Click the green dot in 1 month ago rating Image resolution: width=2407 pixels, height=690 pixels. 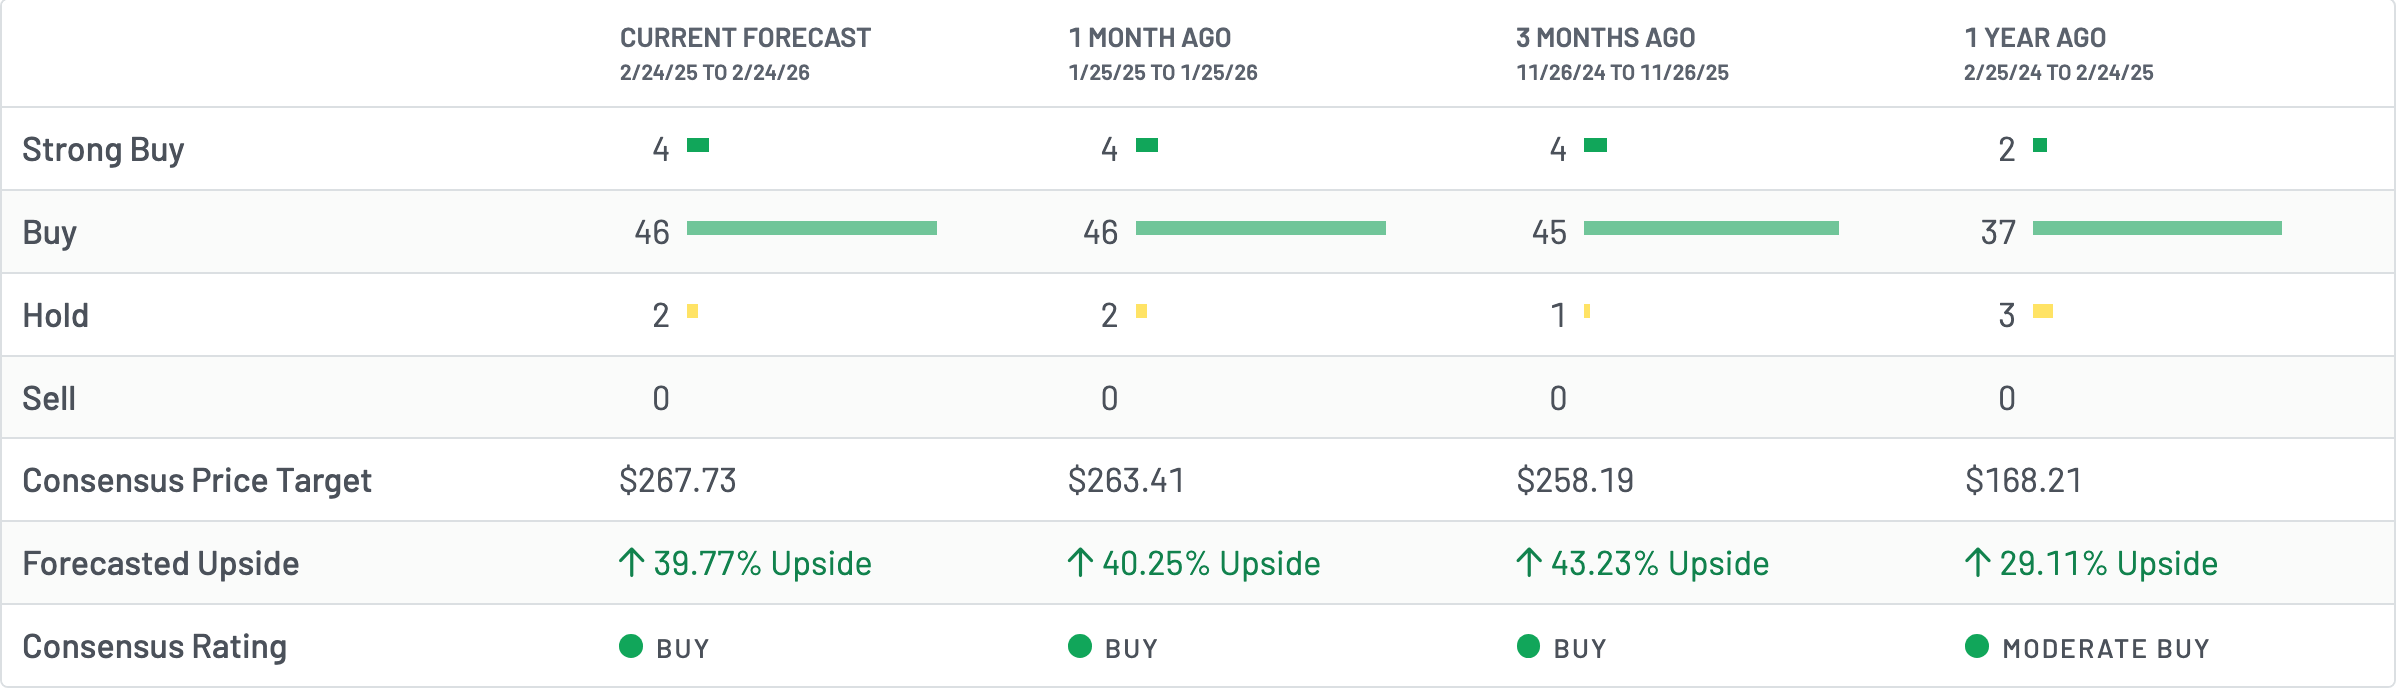(x=1080, y=646)
